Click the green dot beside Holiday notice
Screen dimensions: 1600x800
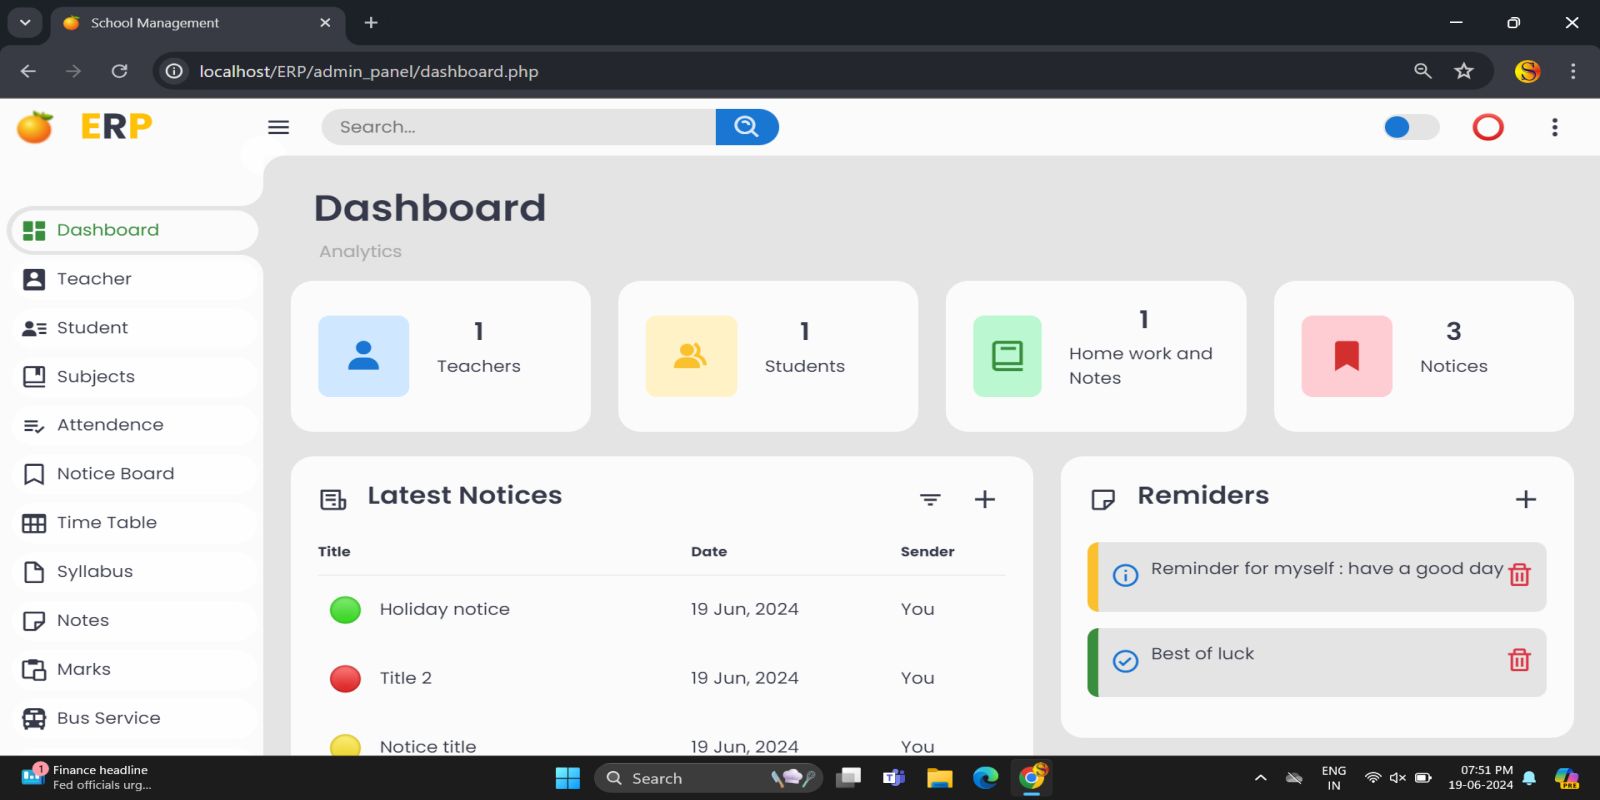[x=345, y=610]
